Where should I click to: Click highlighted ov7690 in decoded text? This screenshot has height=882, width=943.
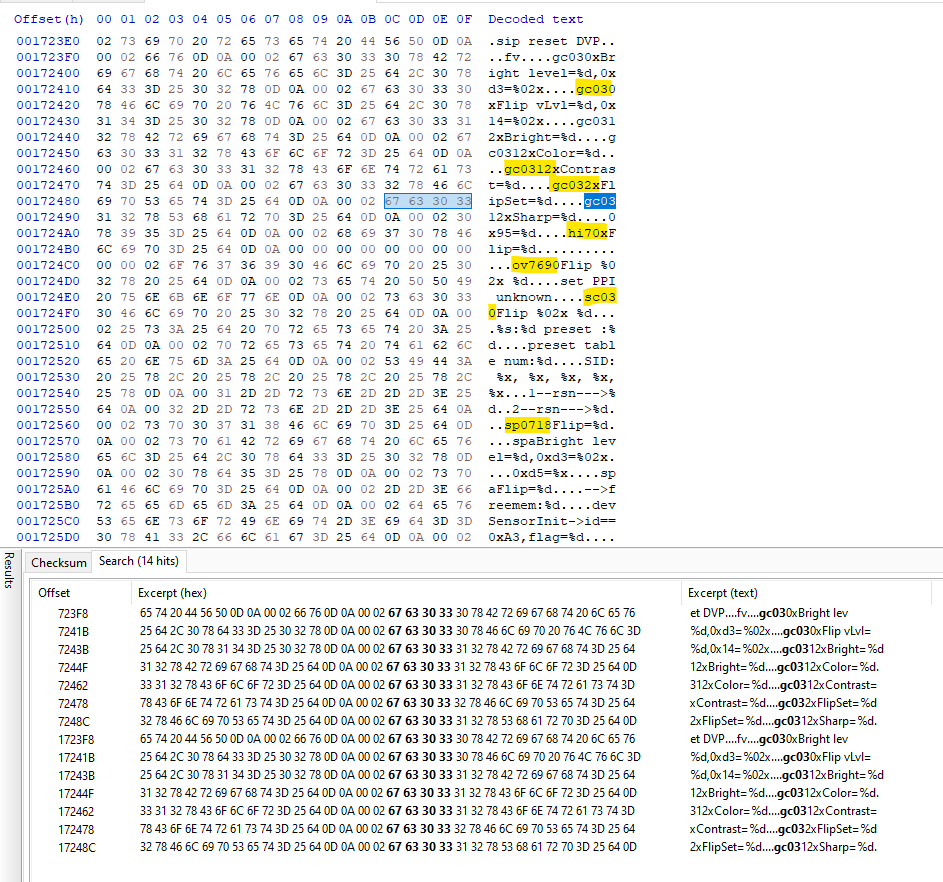click(x=535, y=265)
